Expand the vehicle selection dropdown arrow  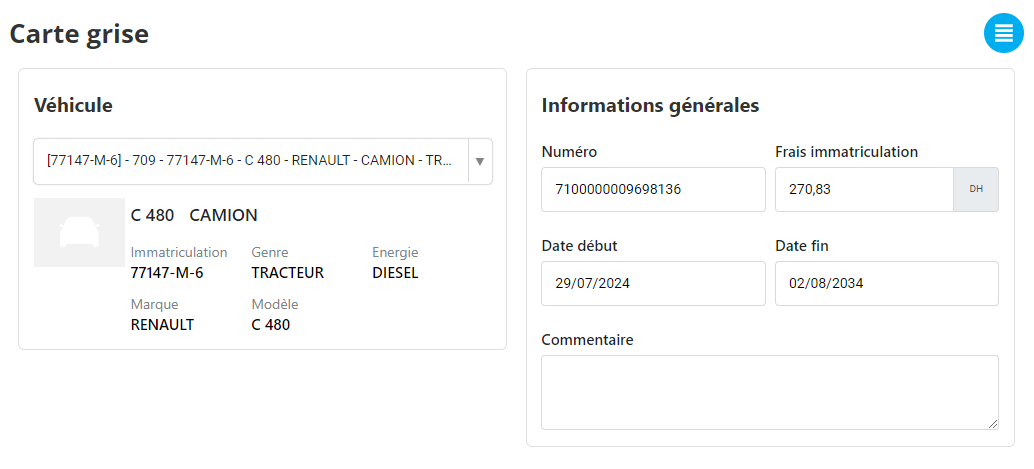[480, 161]
